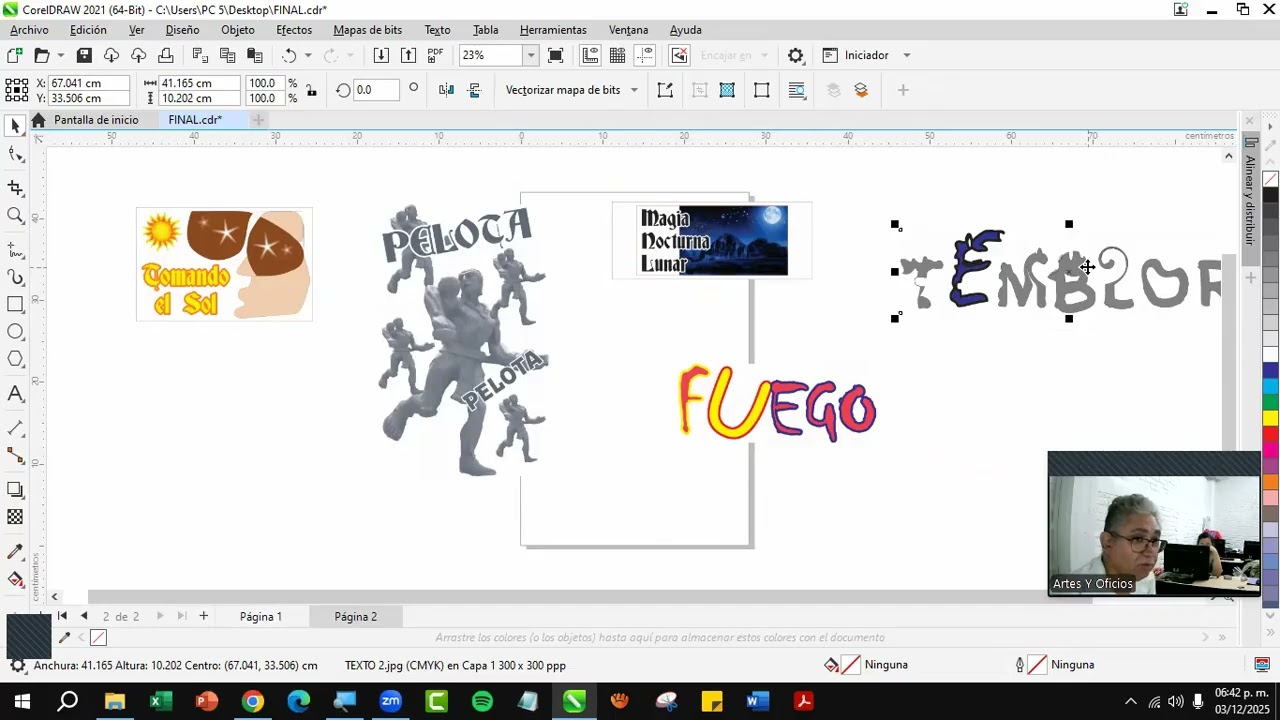Select the Pick tool
The width and height of the screenshot is (1280, 720).
tap(15, 126)
